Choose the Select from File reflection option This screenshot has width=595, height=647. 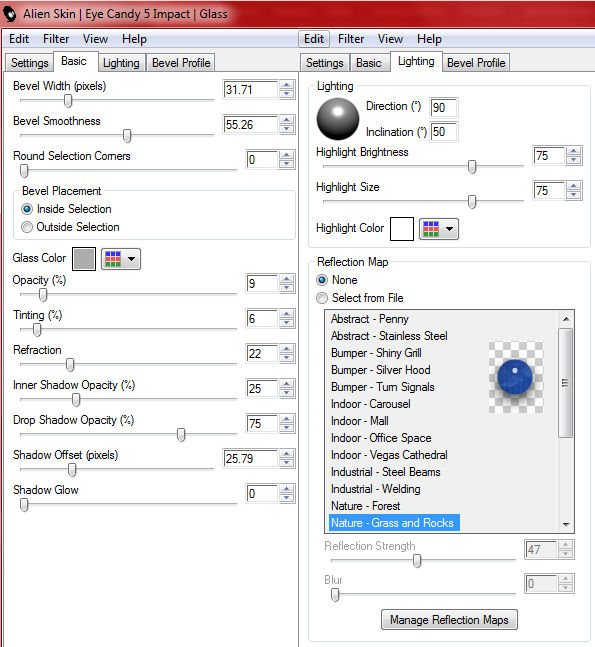click(359, 298)
